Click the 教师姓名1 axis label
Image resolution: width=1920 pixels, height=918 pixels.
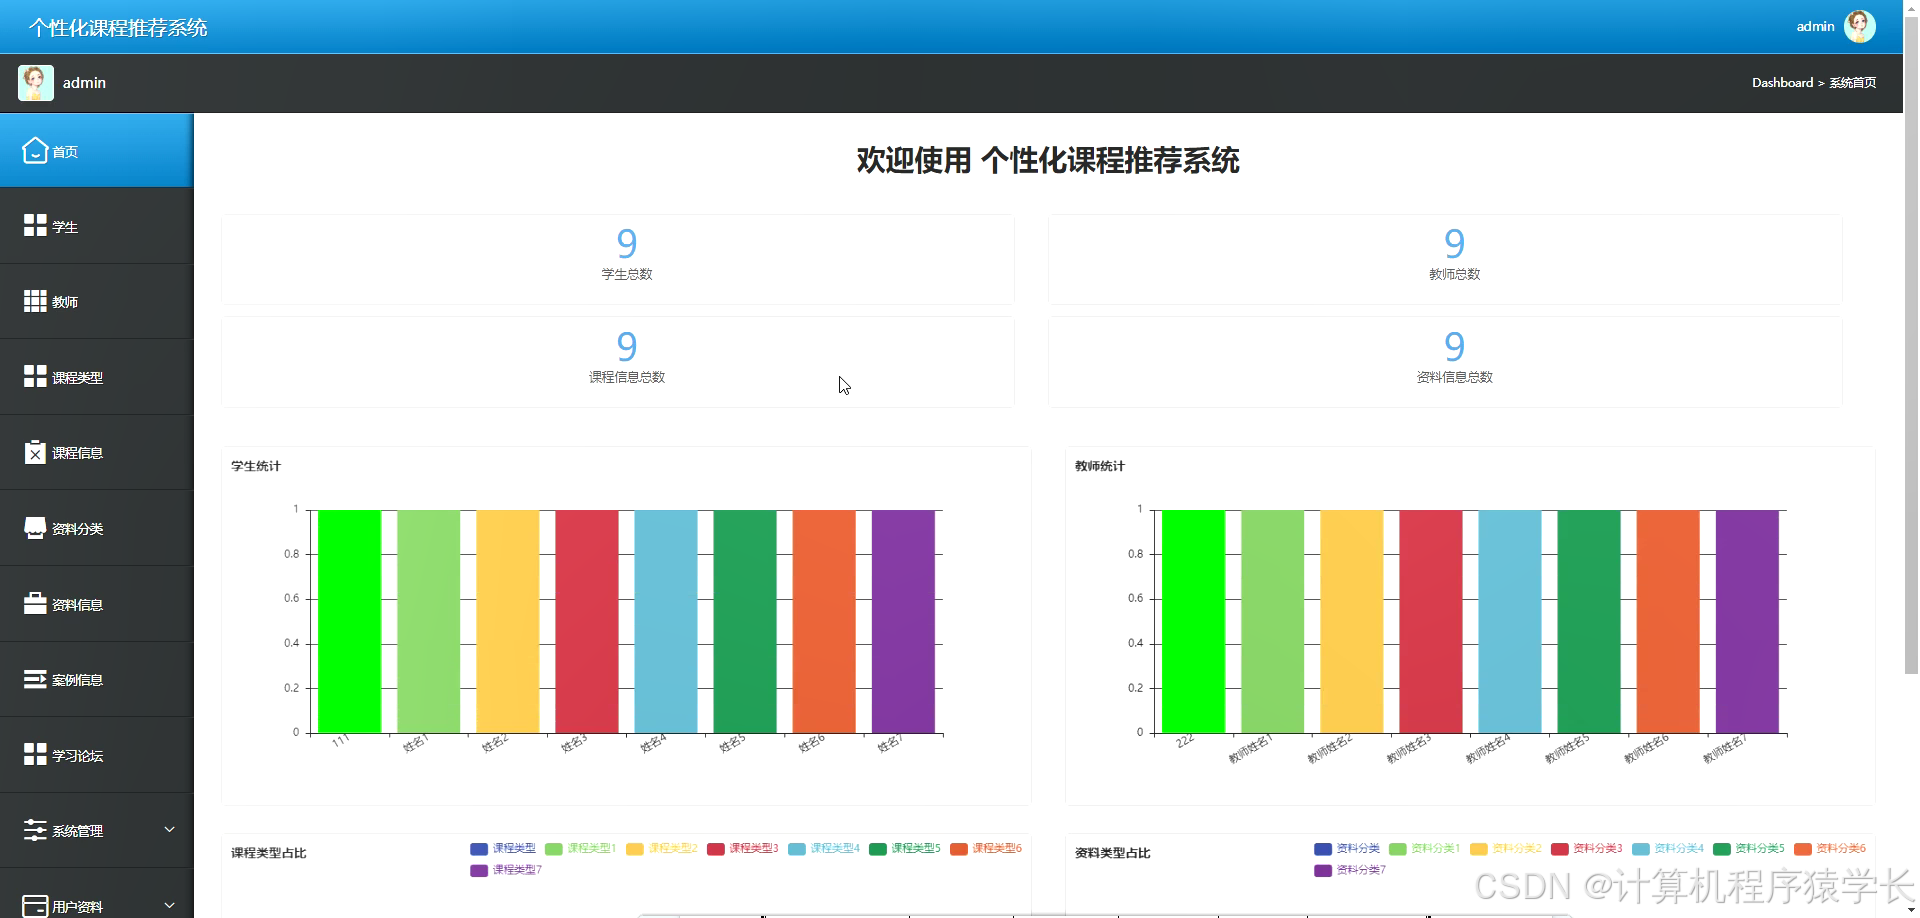[x=1250, y=748]
